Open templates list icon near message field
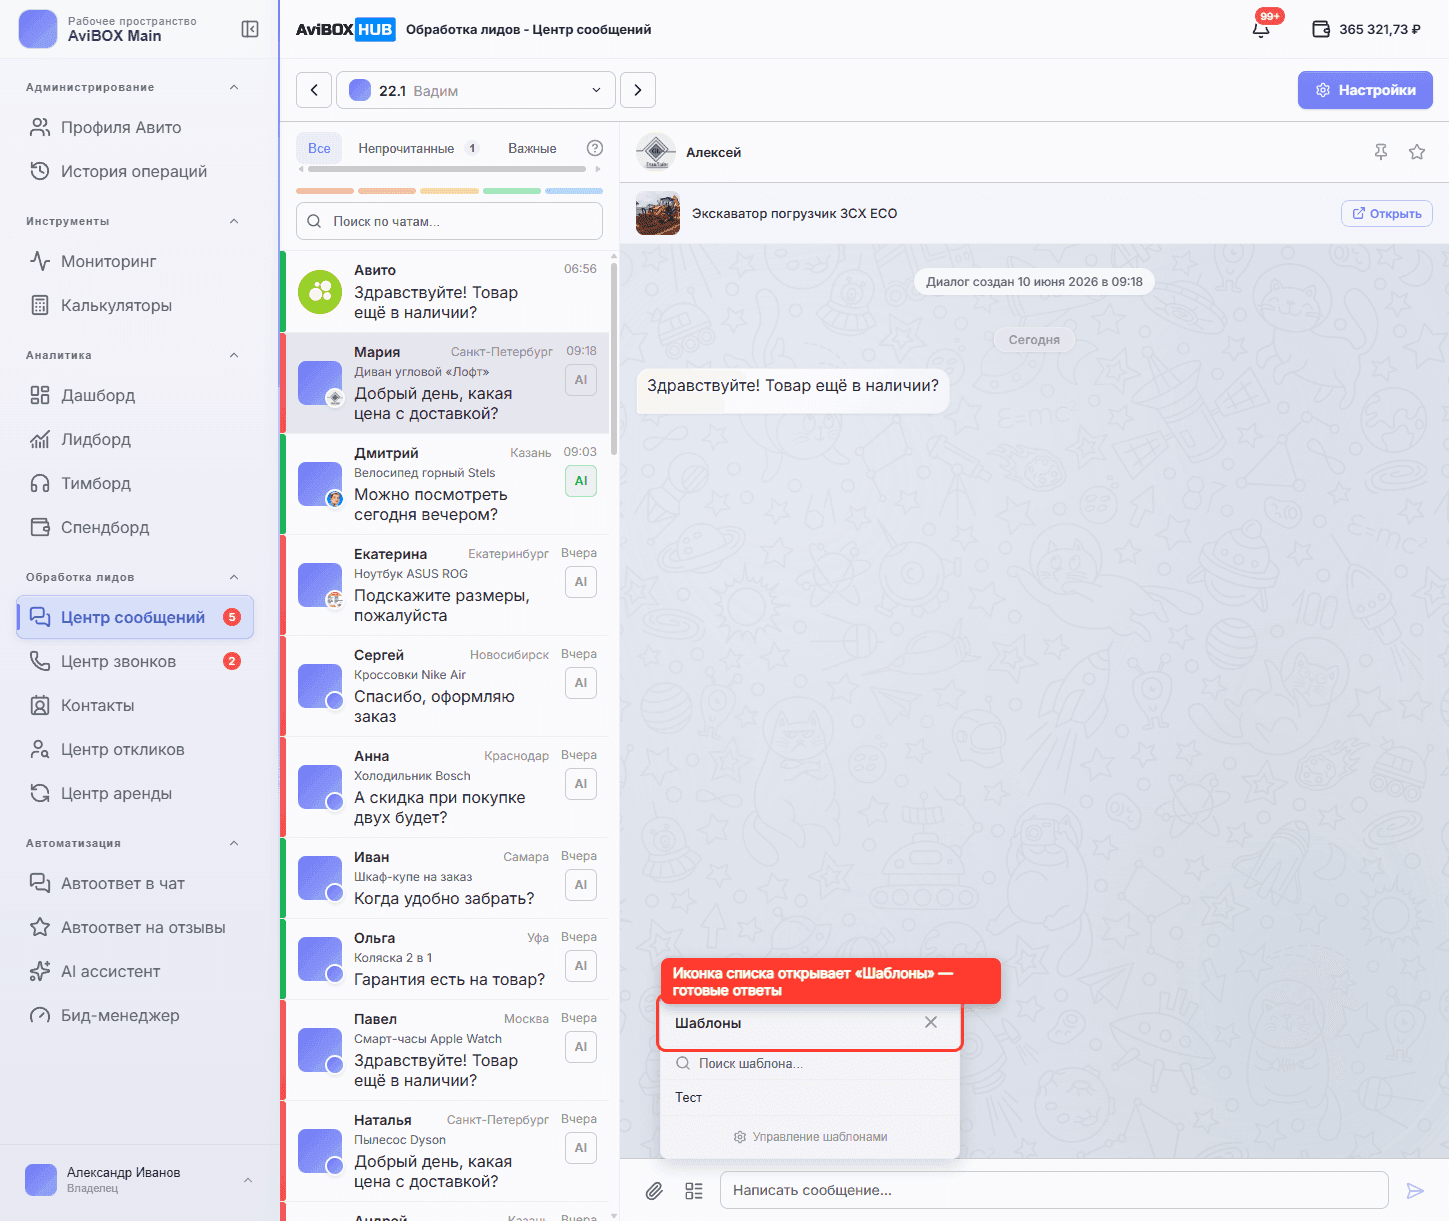The width and height of the screenshot is (1449, 1221). pyautogui.click(x=694, y=1190)
